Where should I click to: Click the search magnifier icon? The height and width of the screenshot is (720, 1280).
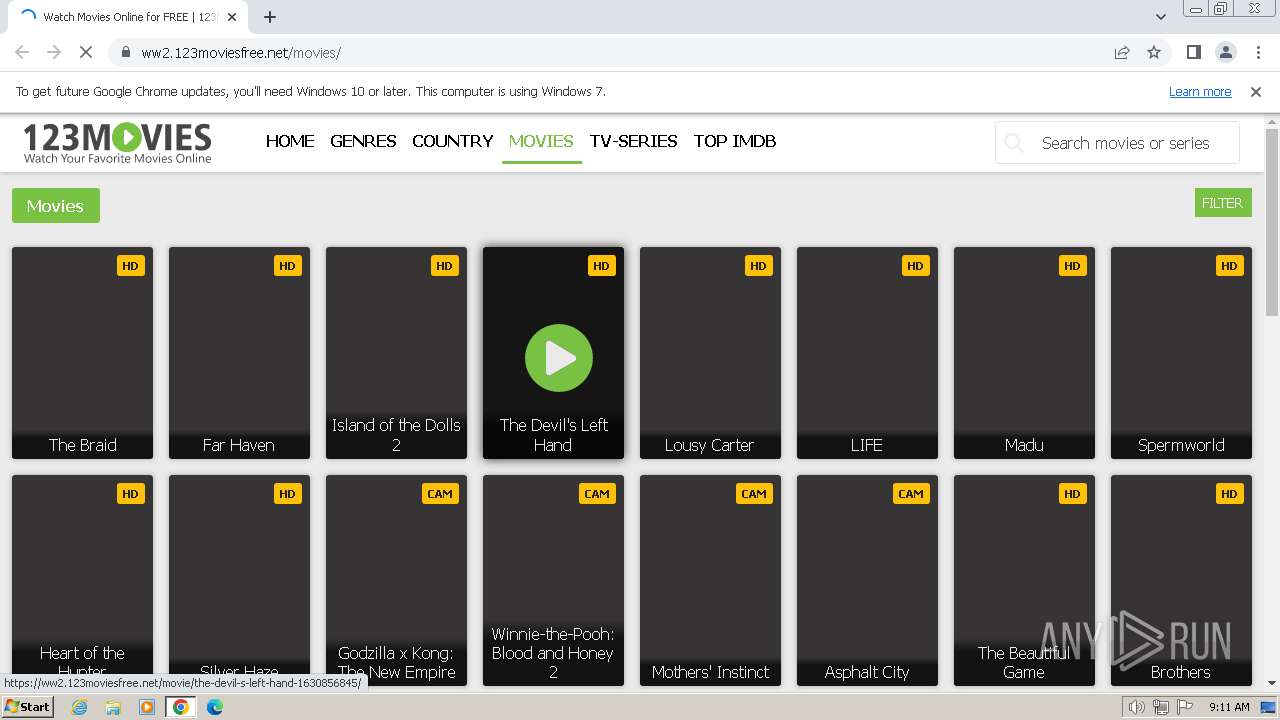(1014, 143)
